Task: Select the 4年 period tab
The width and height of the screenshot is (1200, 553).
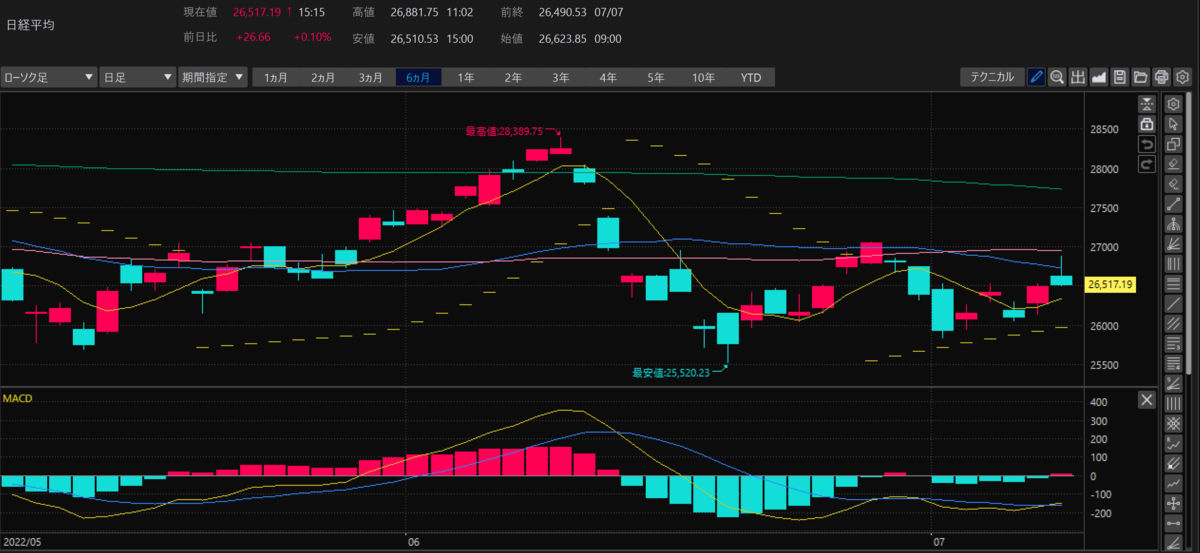Action: [608, 77]
